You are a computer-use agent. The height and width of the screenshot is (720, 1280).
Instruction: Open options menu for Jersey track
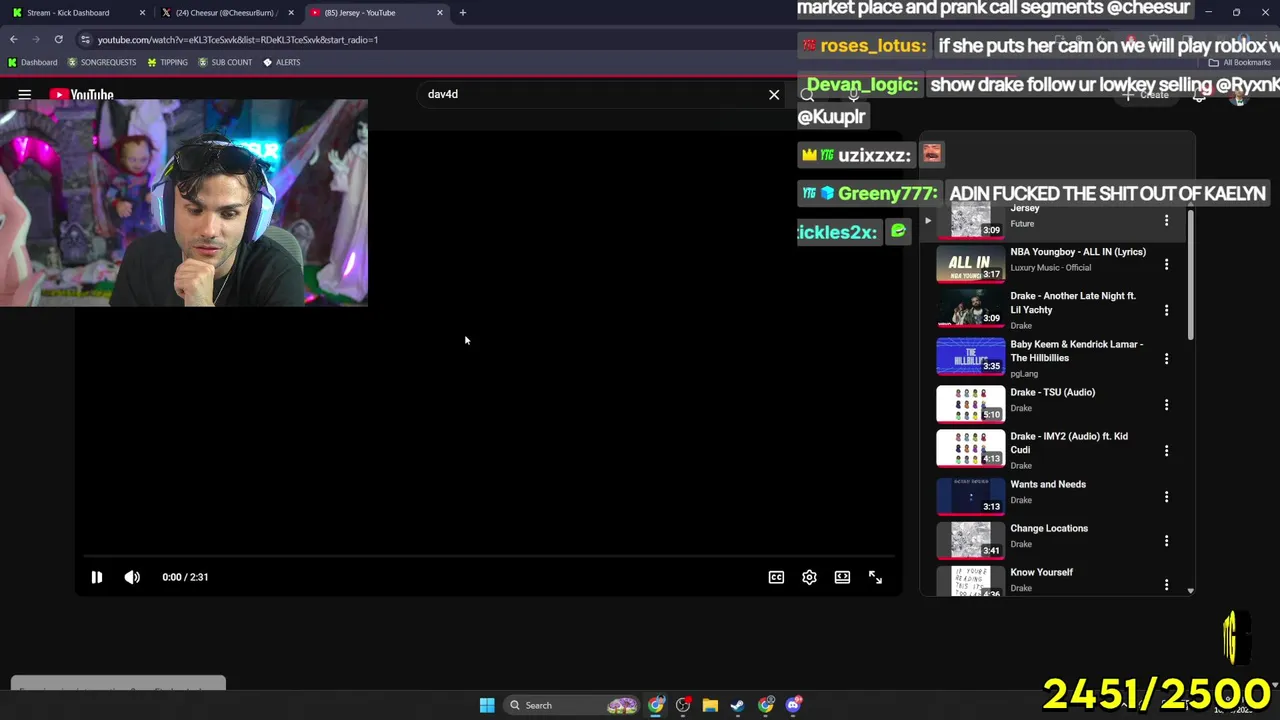point(1166,220)
